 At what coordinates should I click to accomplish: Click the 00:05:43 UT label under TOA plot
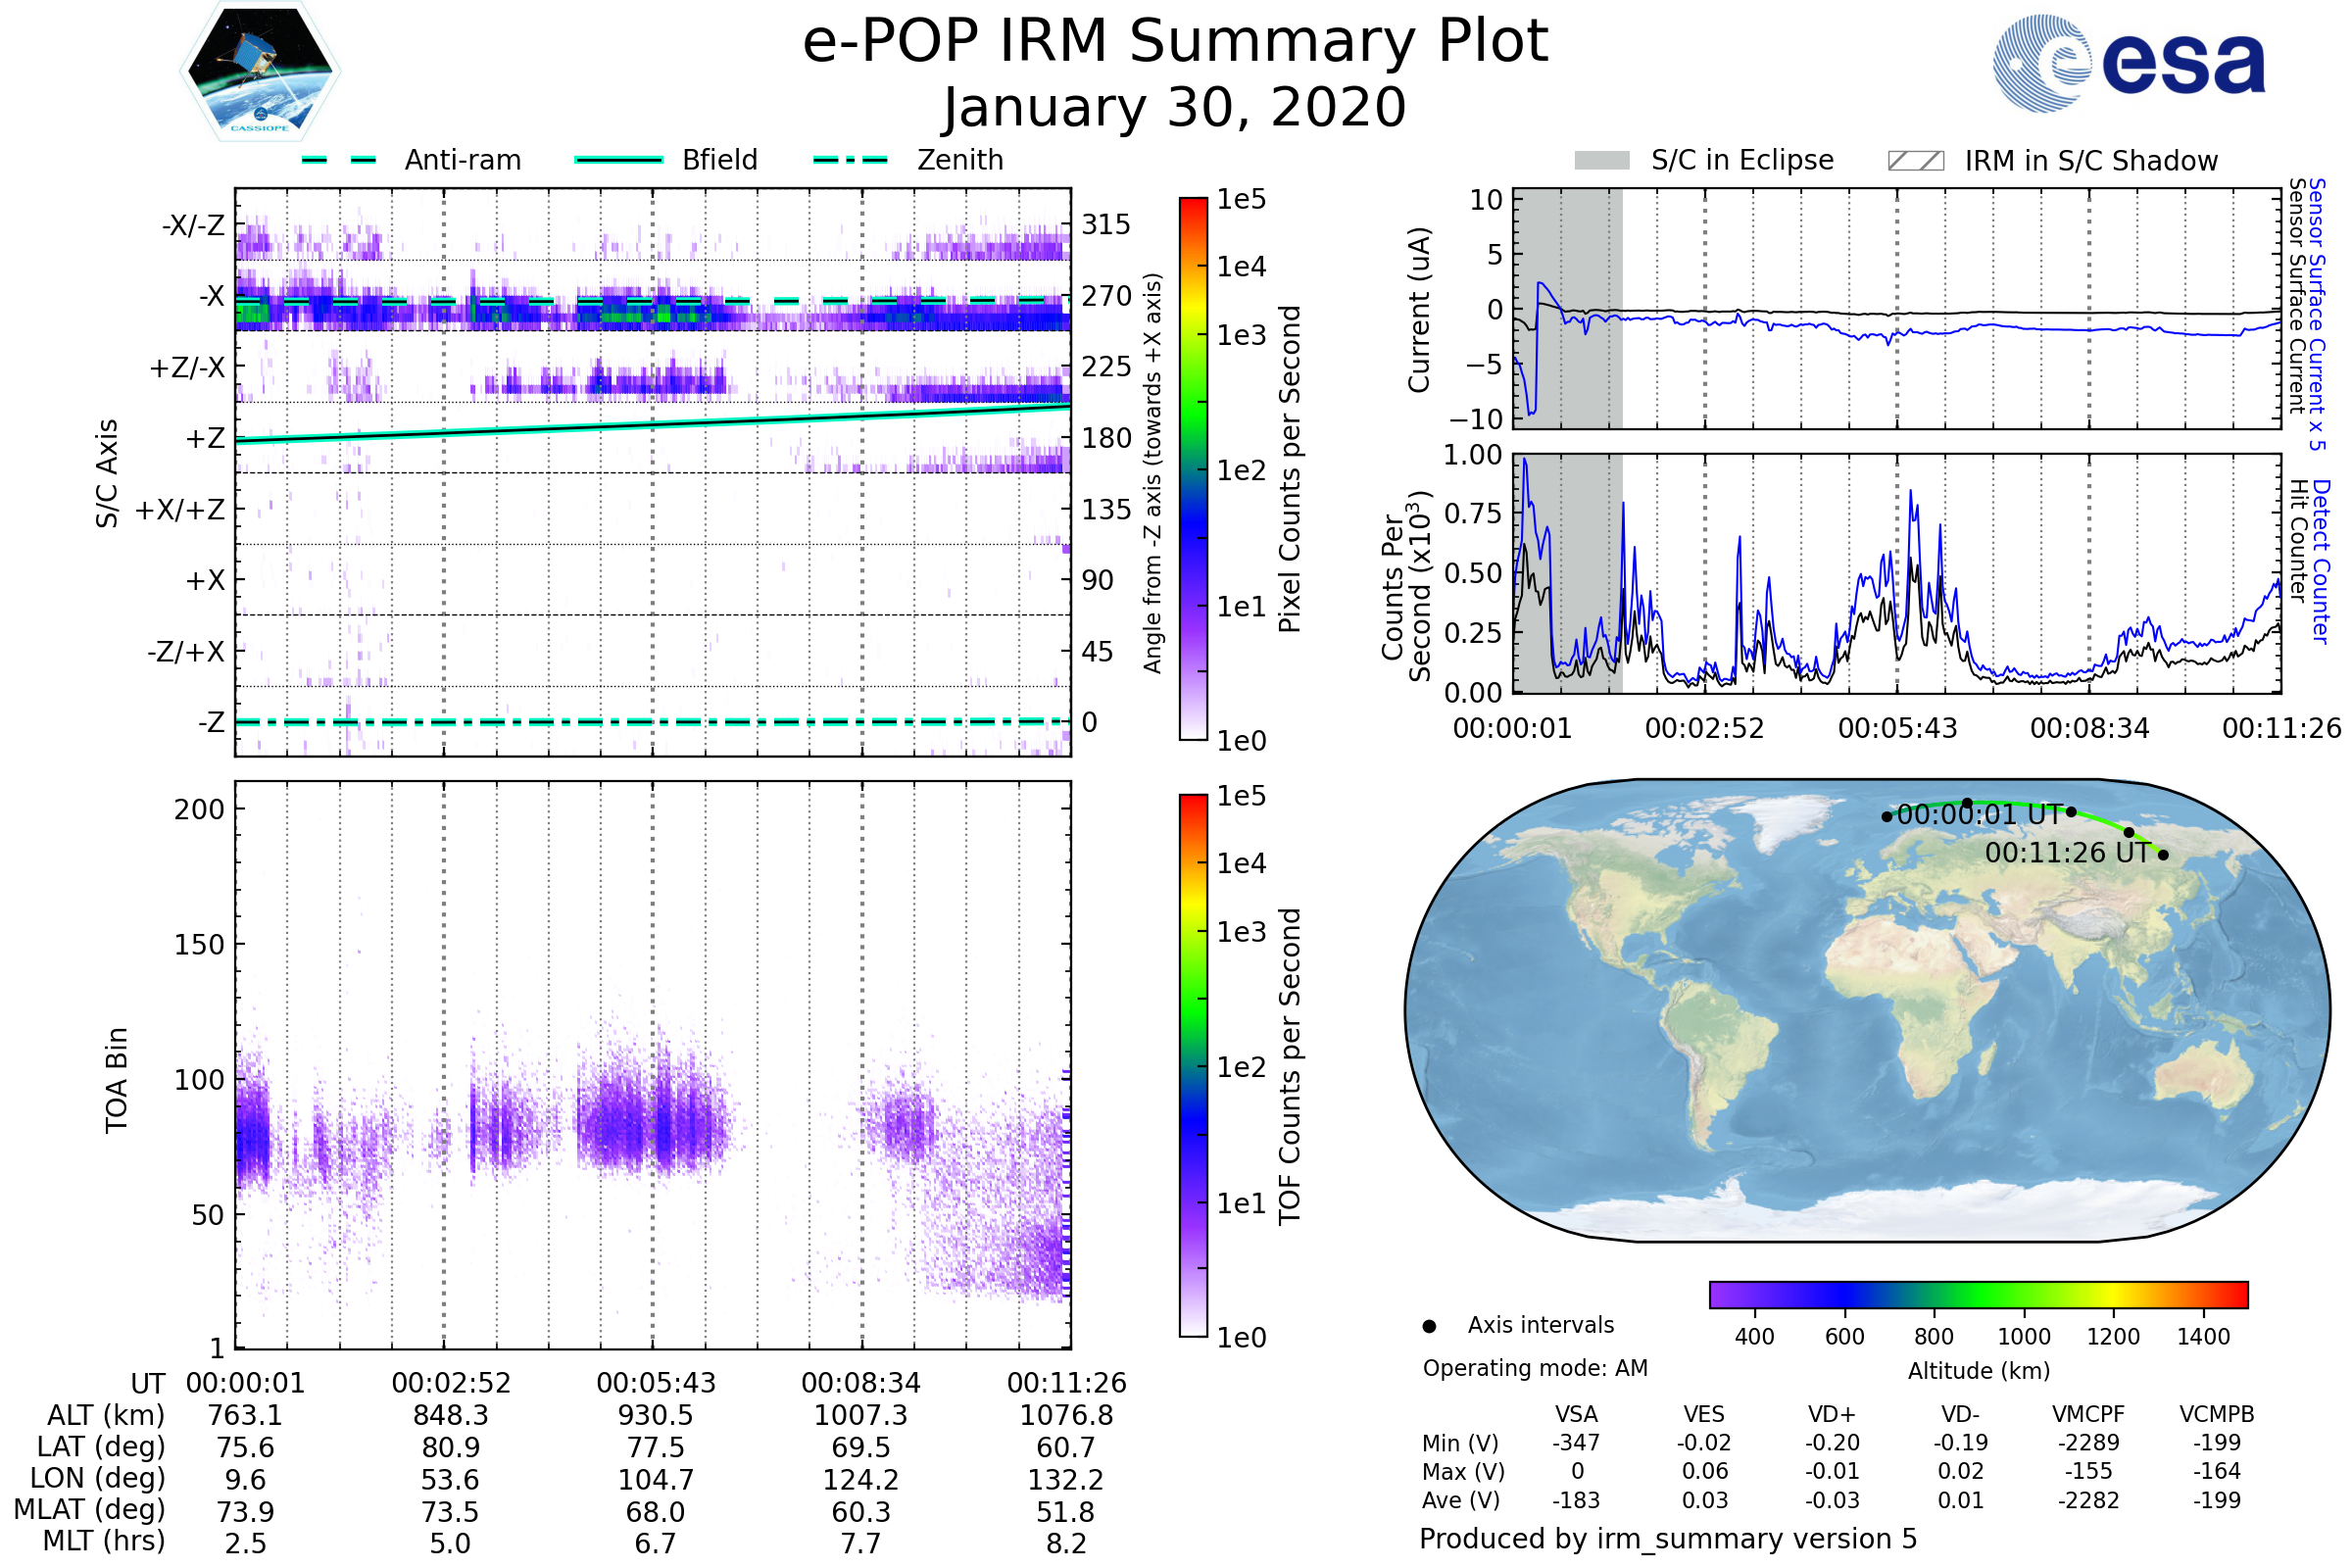(x=656, y=1383)
